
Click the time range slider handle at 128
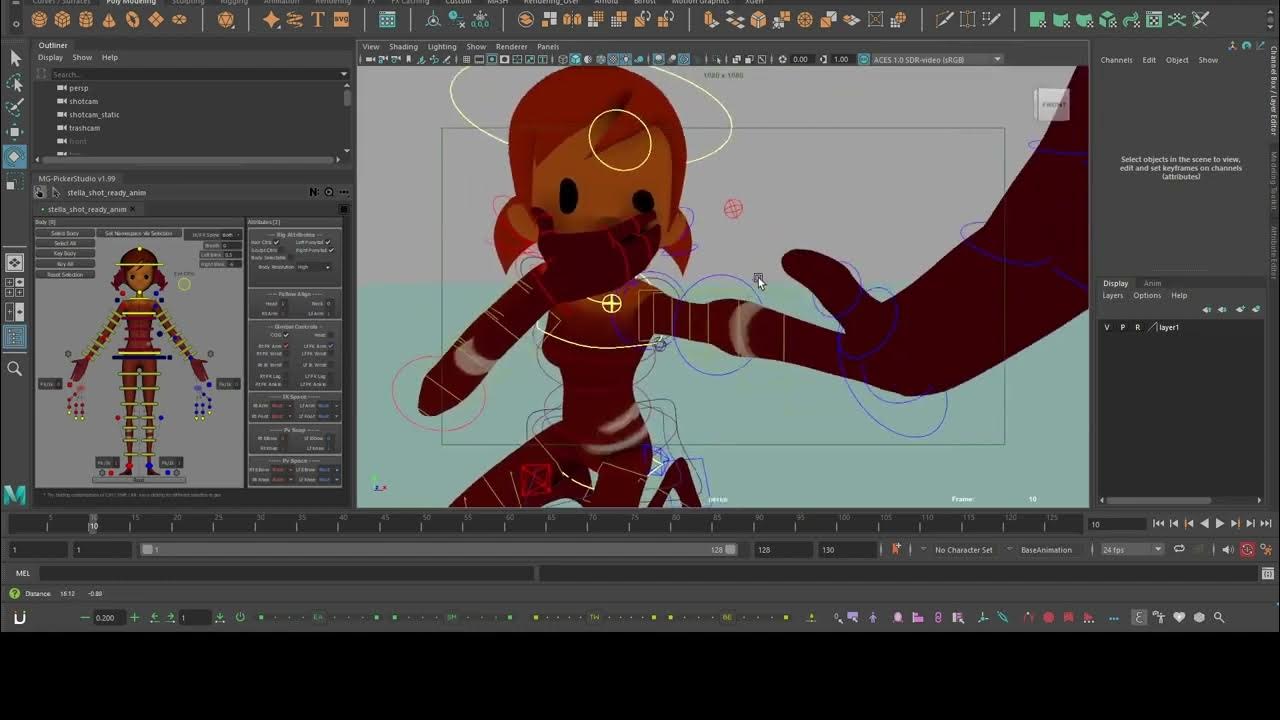(x=730, y=549)
